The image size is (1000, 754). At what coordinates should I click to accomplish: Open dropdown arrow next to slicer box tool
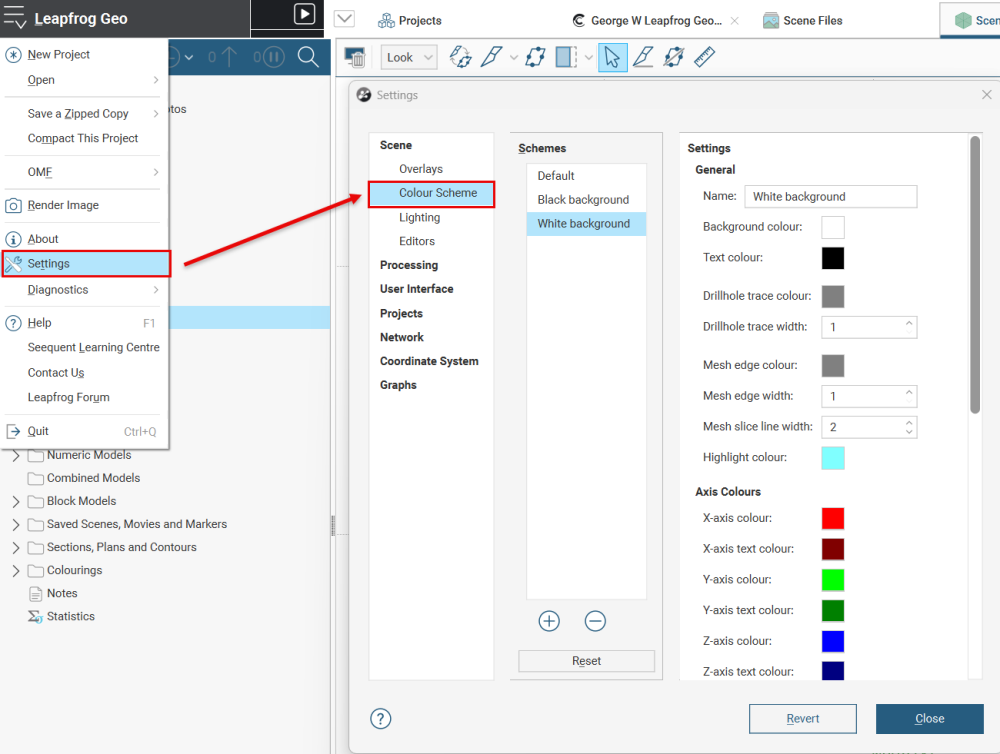tap(588, 57)
